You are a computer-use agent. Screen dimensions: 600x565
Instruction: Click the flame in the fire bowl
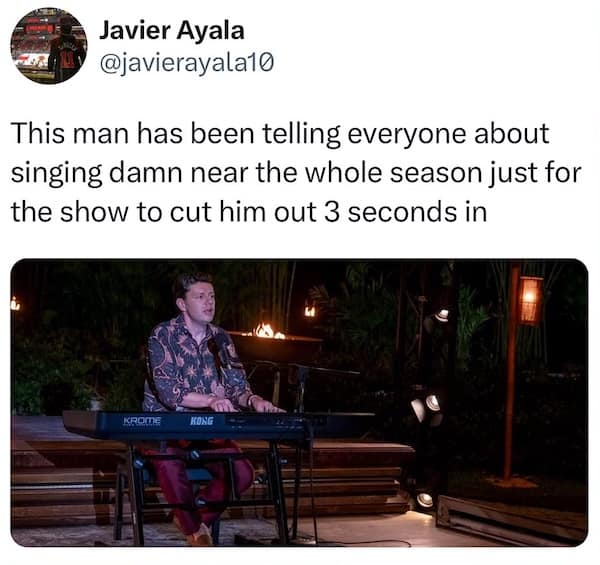pyautogui.click(x=268, y=331)
